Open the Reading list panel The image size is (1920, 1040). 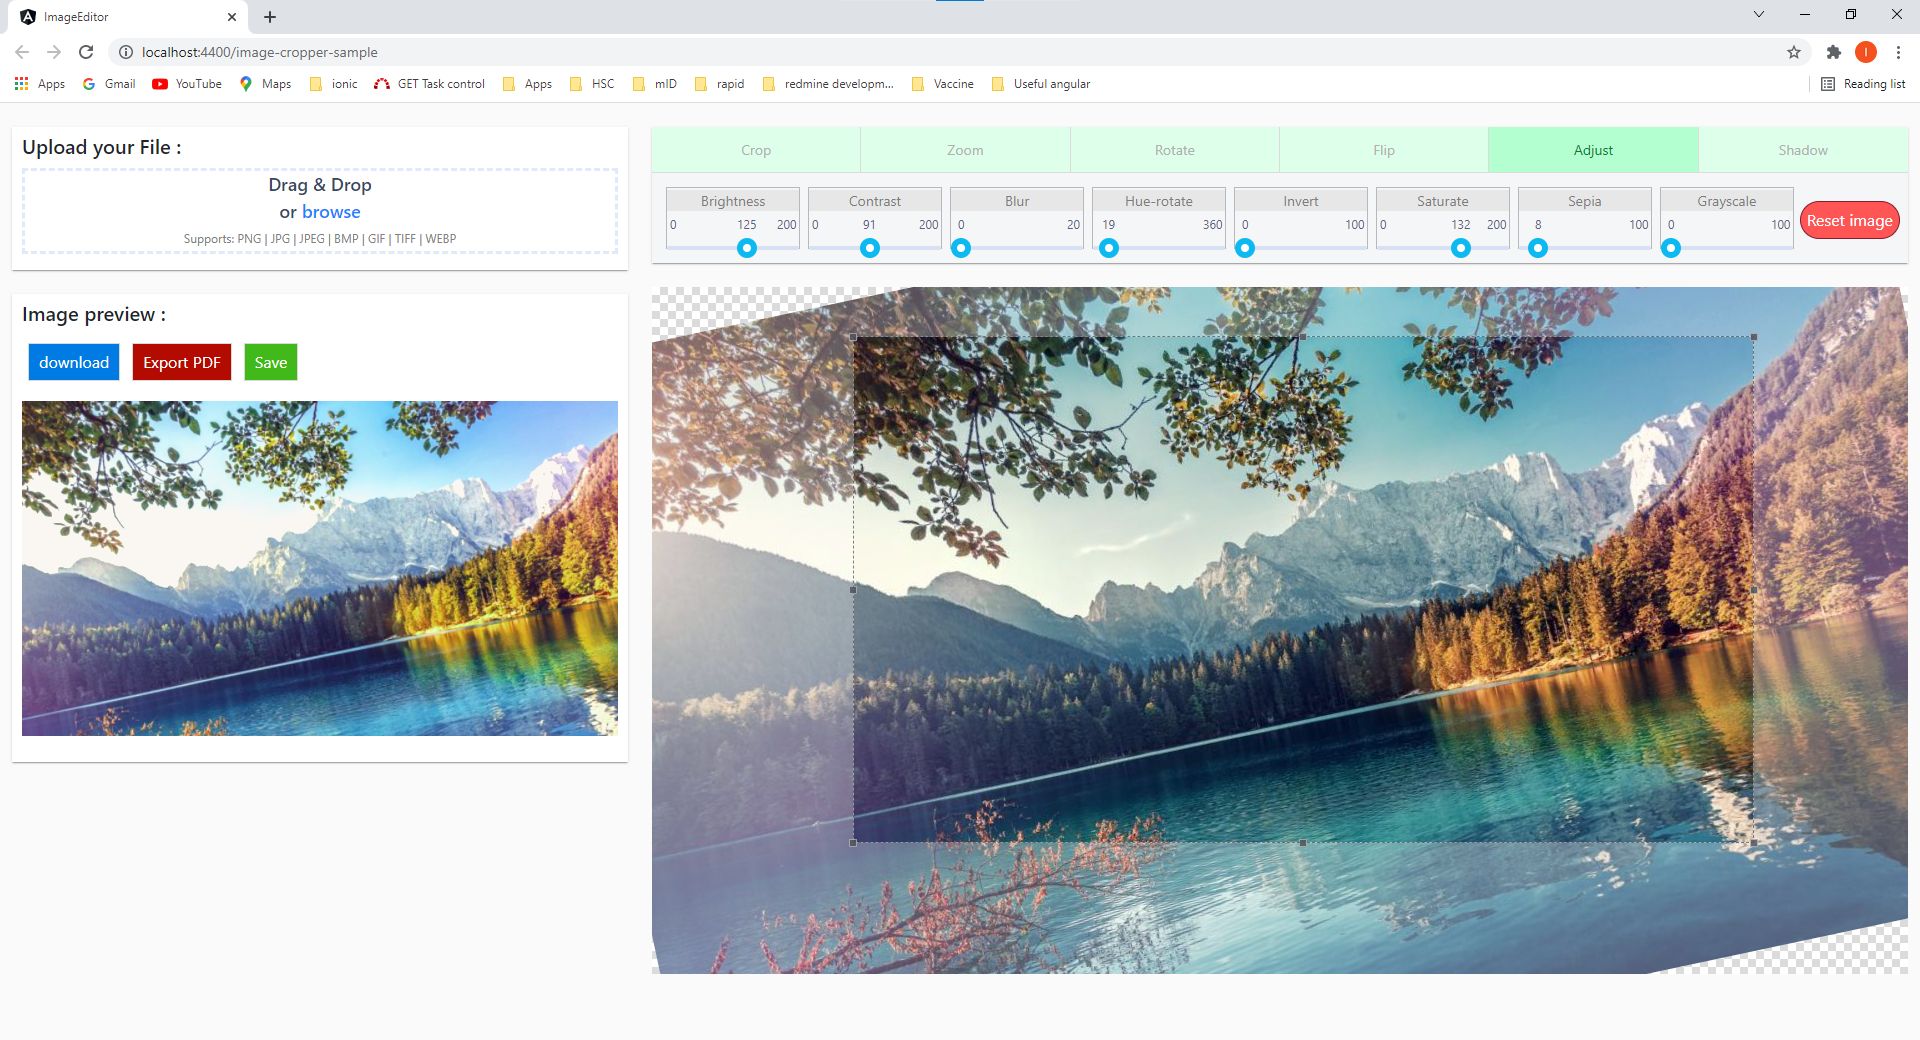pyautogui.click(x=1863, y=84)
